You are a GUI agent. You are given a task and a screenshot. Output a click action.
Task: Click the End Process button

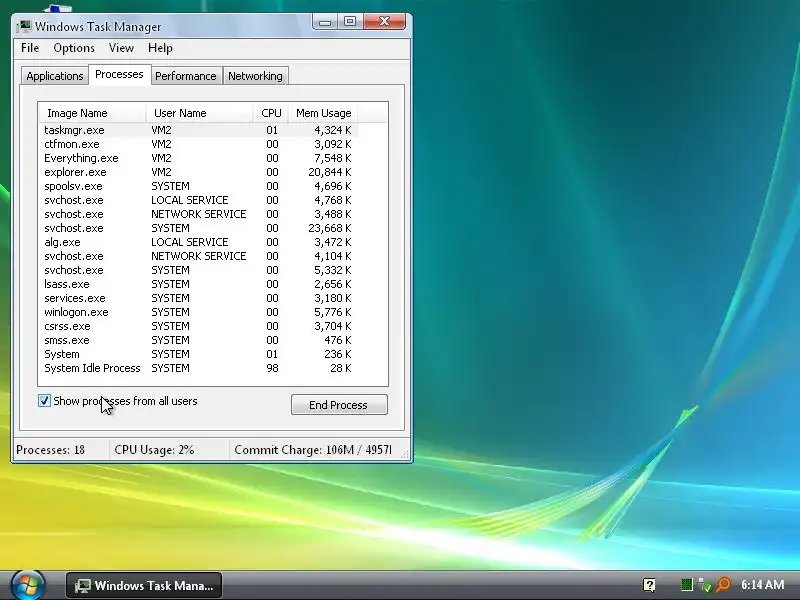pos(339,405)
